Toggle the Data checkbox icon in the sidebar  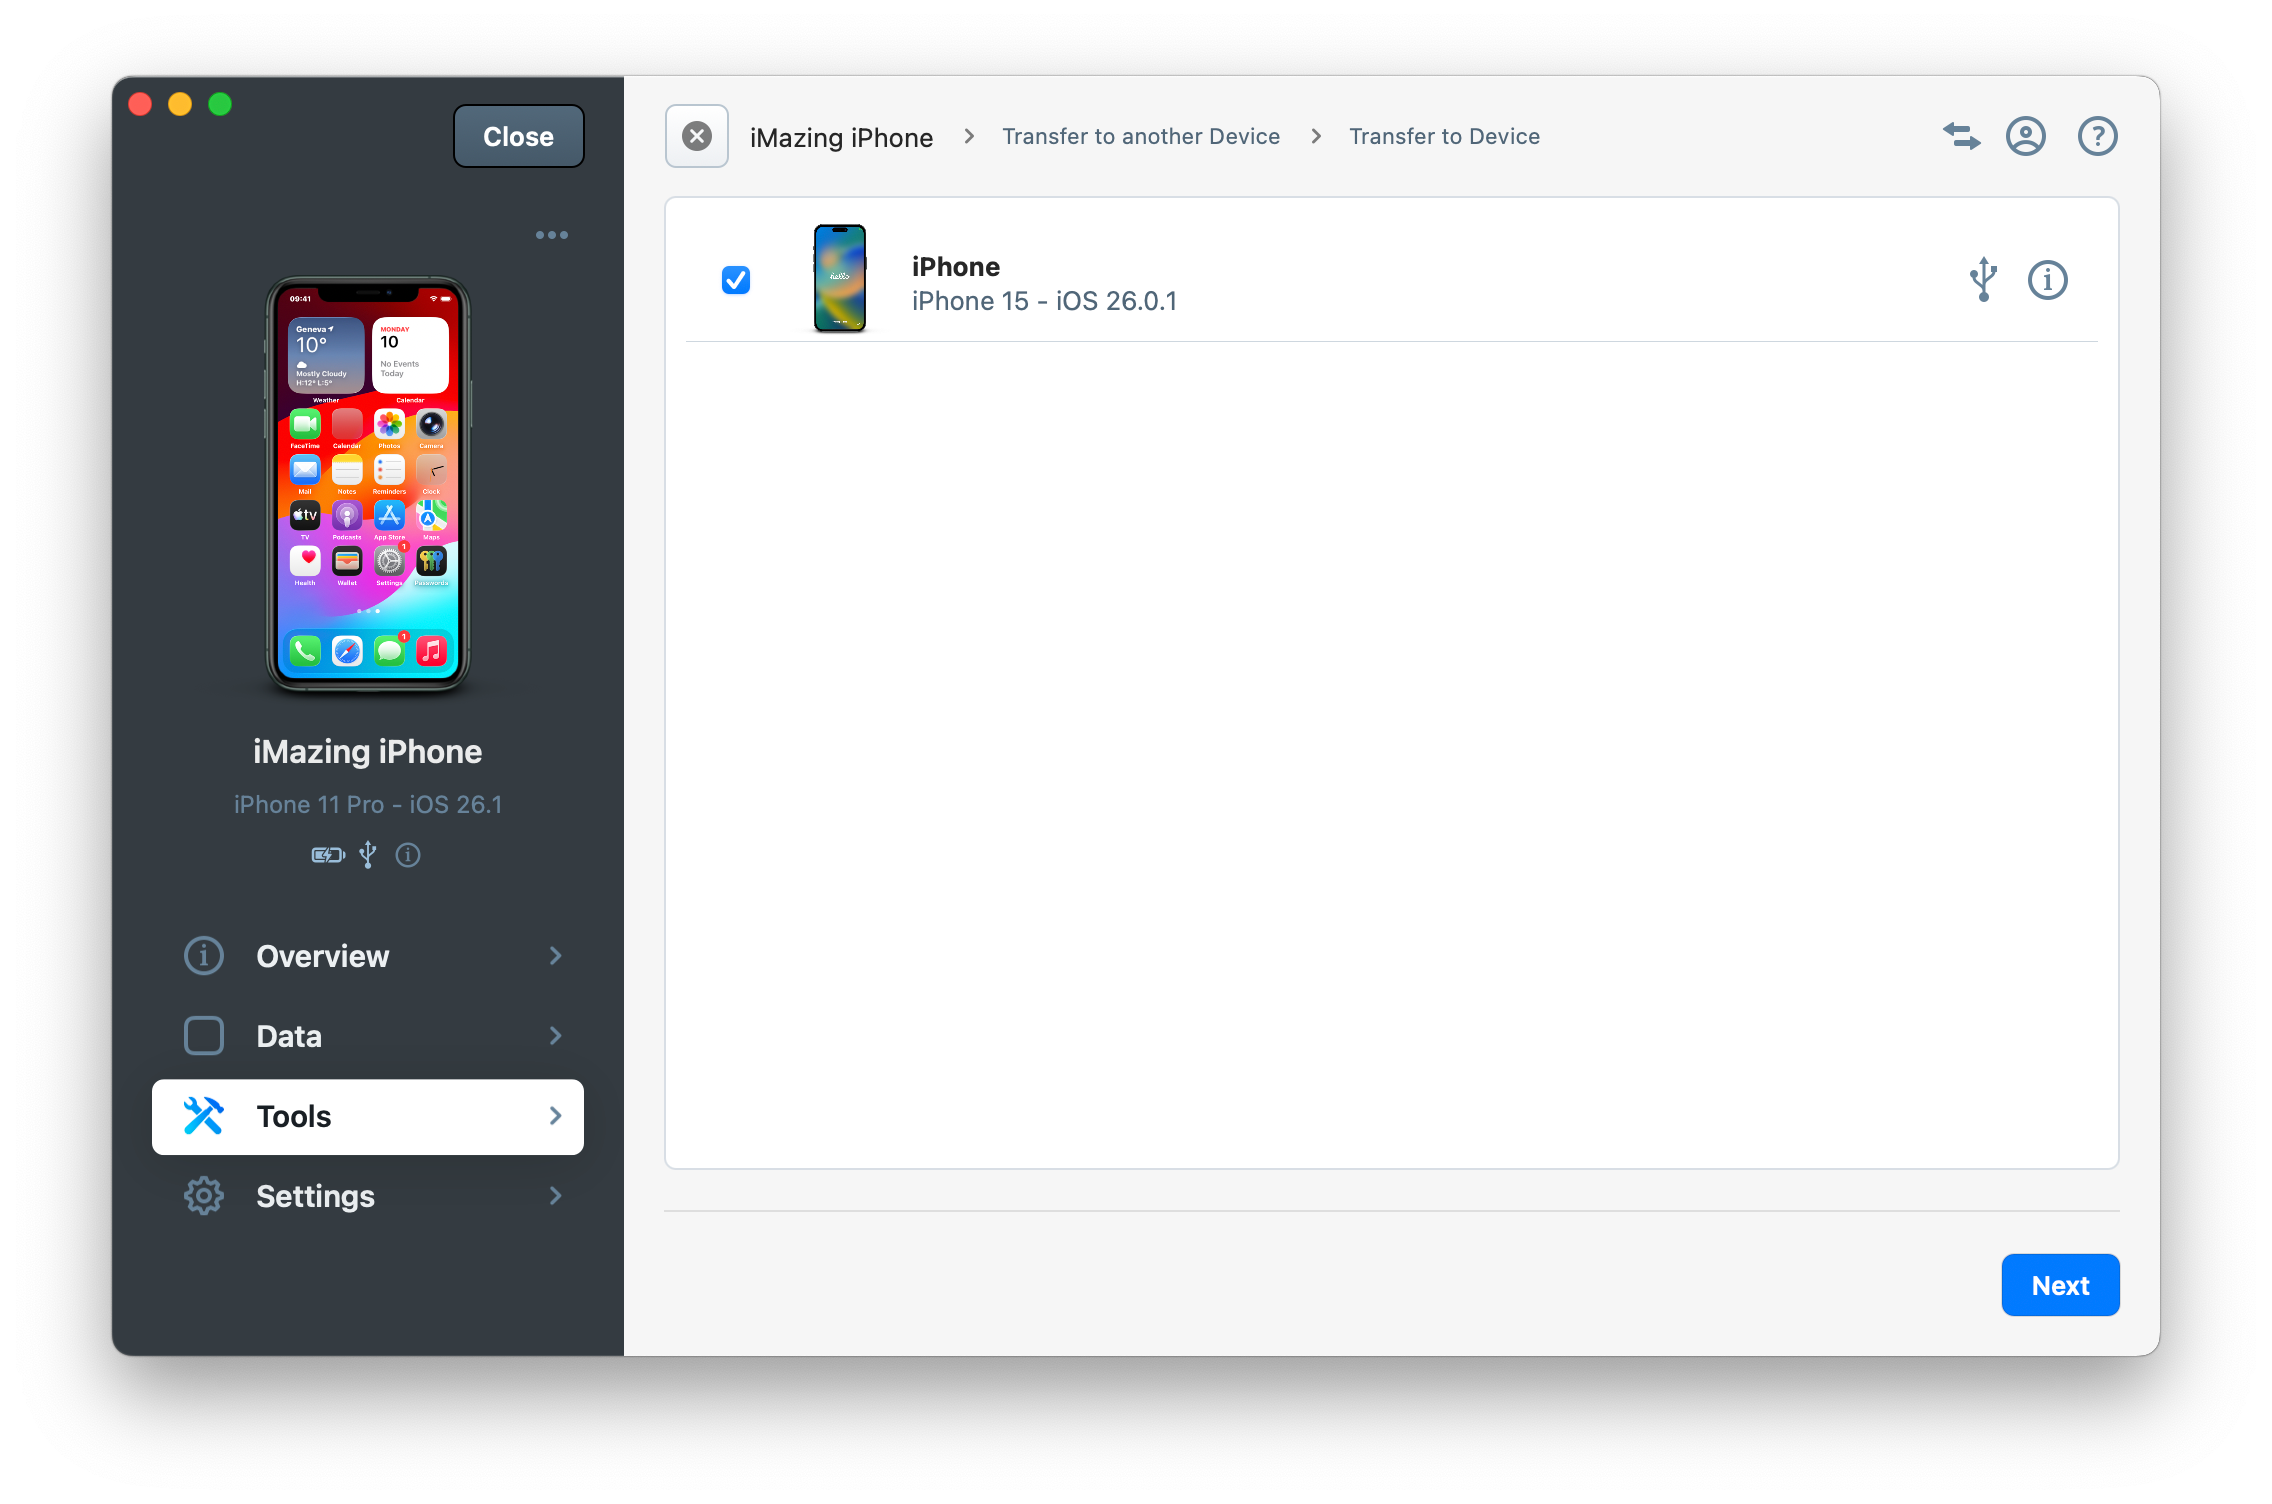click(x=204, y=1036)
